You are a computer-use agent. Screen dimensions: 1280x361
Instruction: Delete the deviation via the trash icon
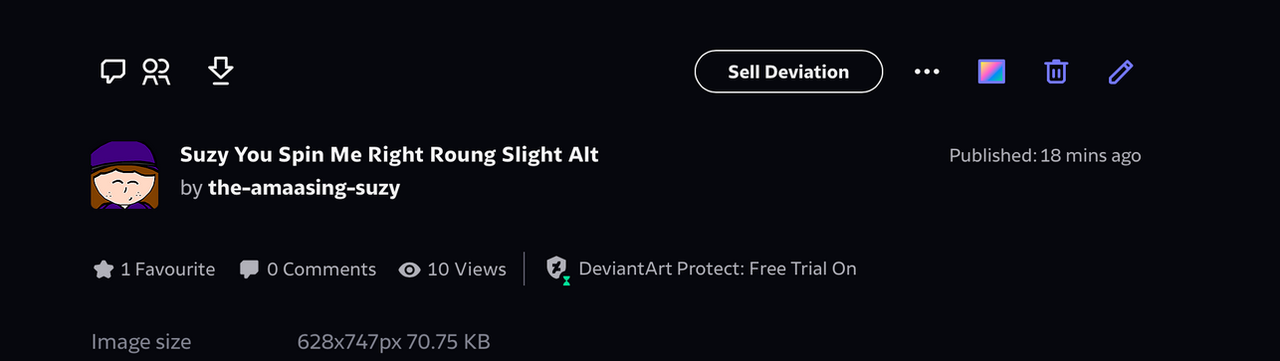[1056, 72]
